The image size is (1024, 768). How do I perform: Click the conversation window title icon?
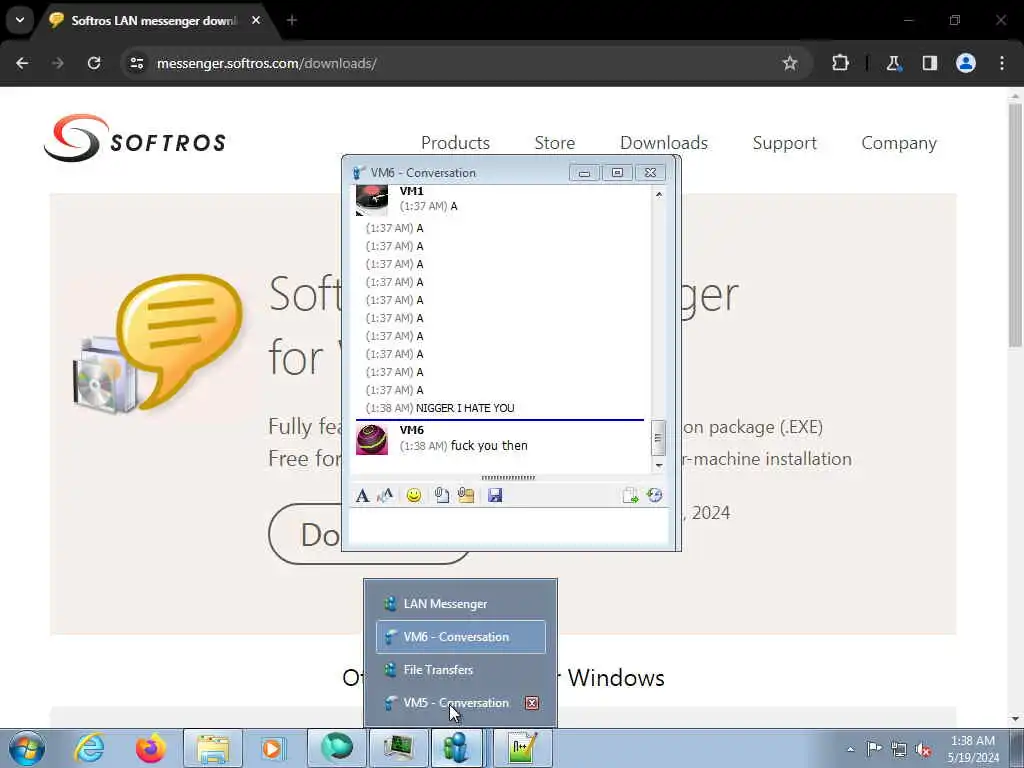[359, 173]
